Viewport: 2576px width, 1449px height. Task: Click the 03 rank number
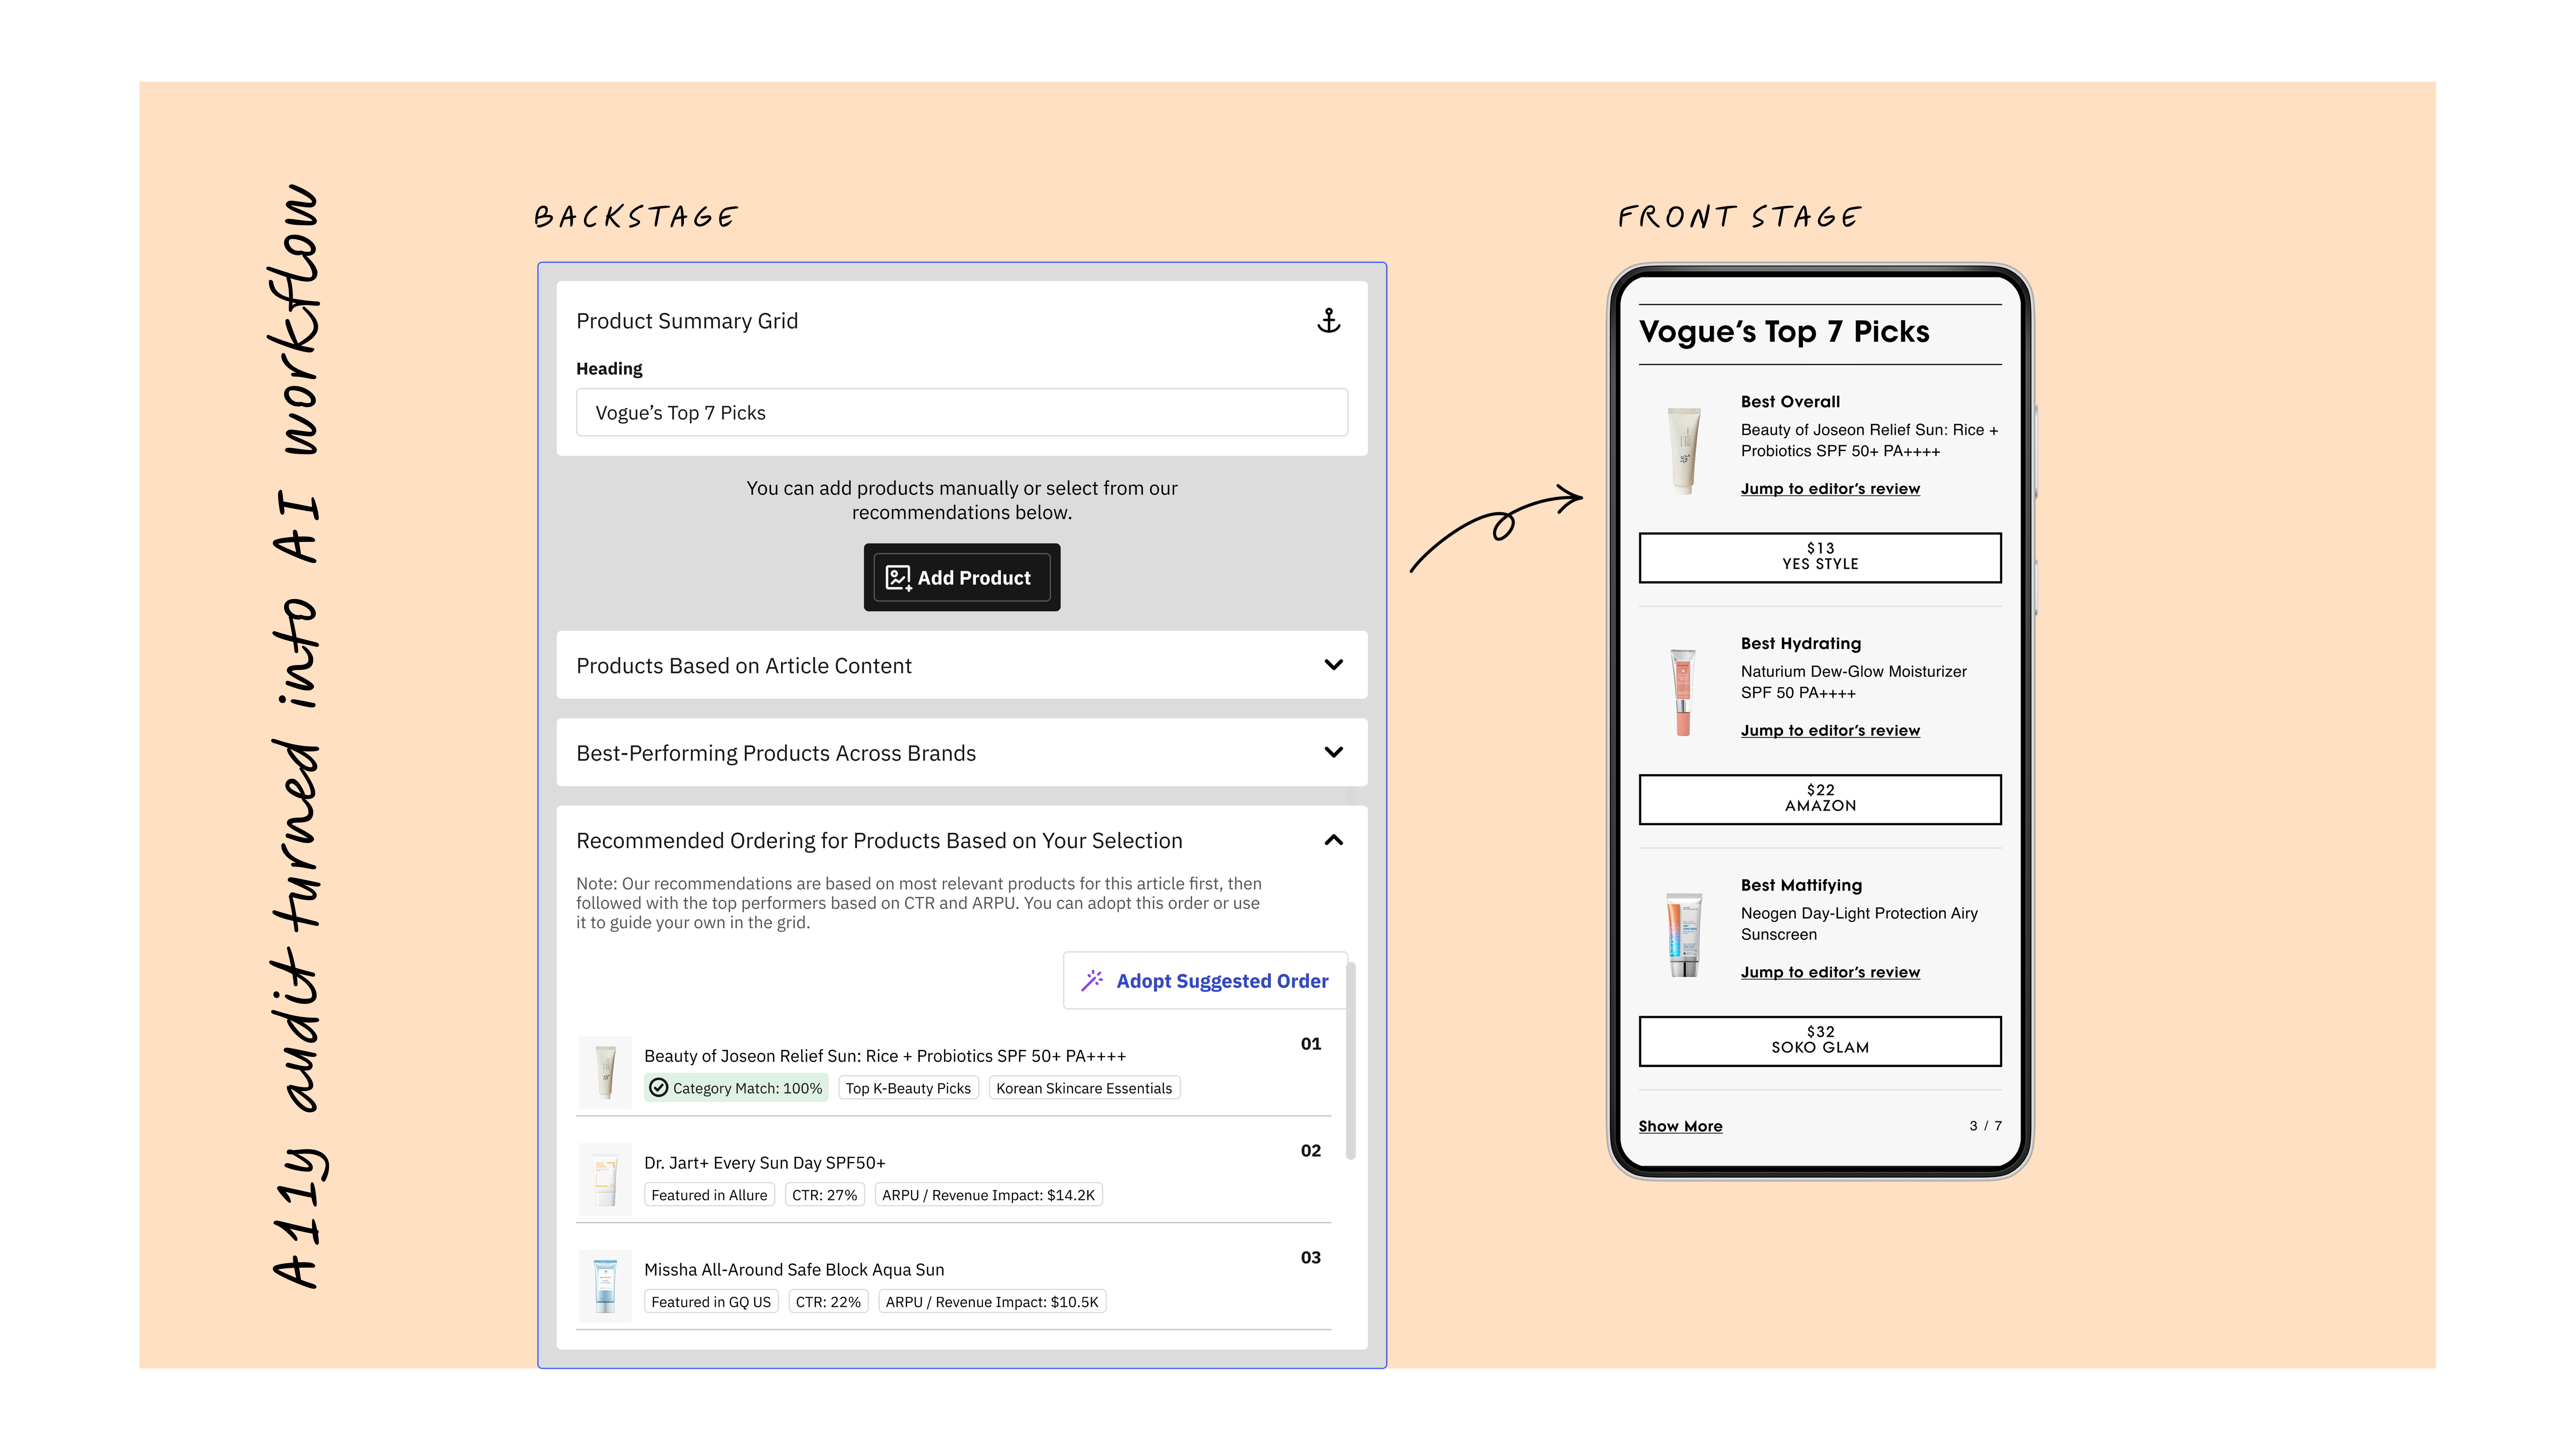coord(1311,1258)
